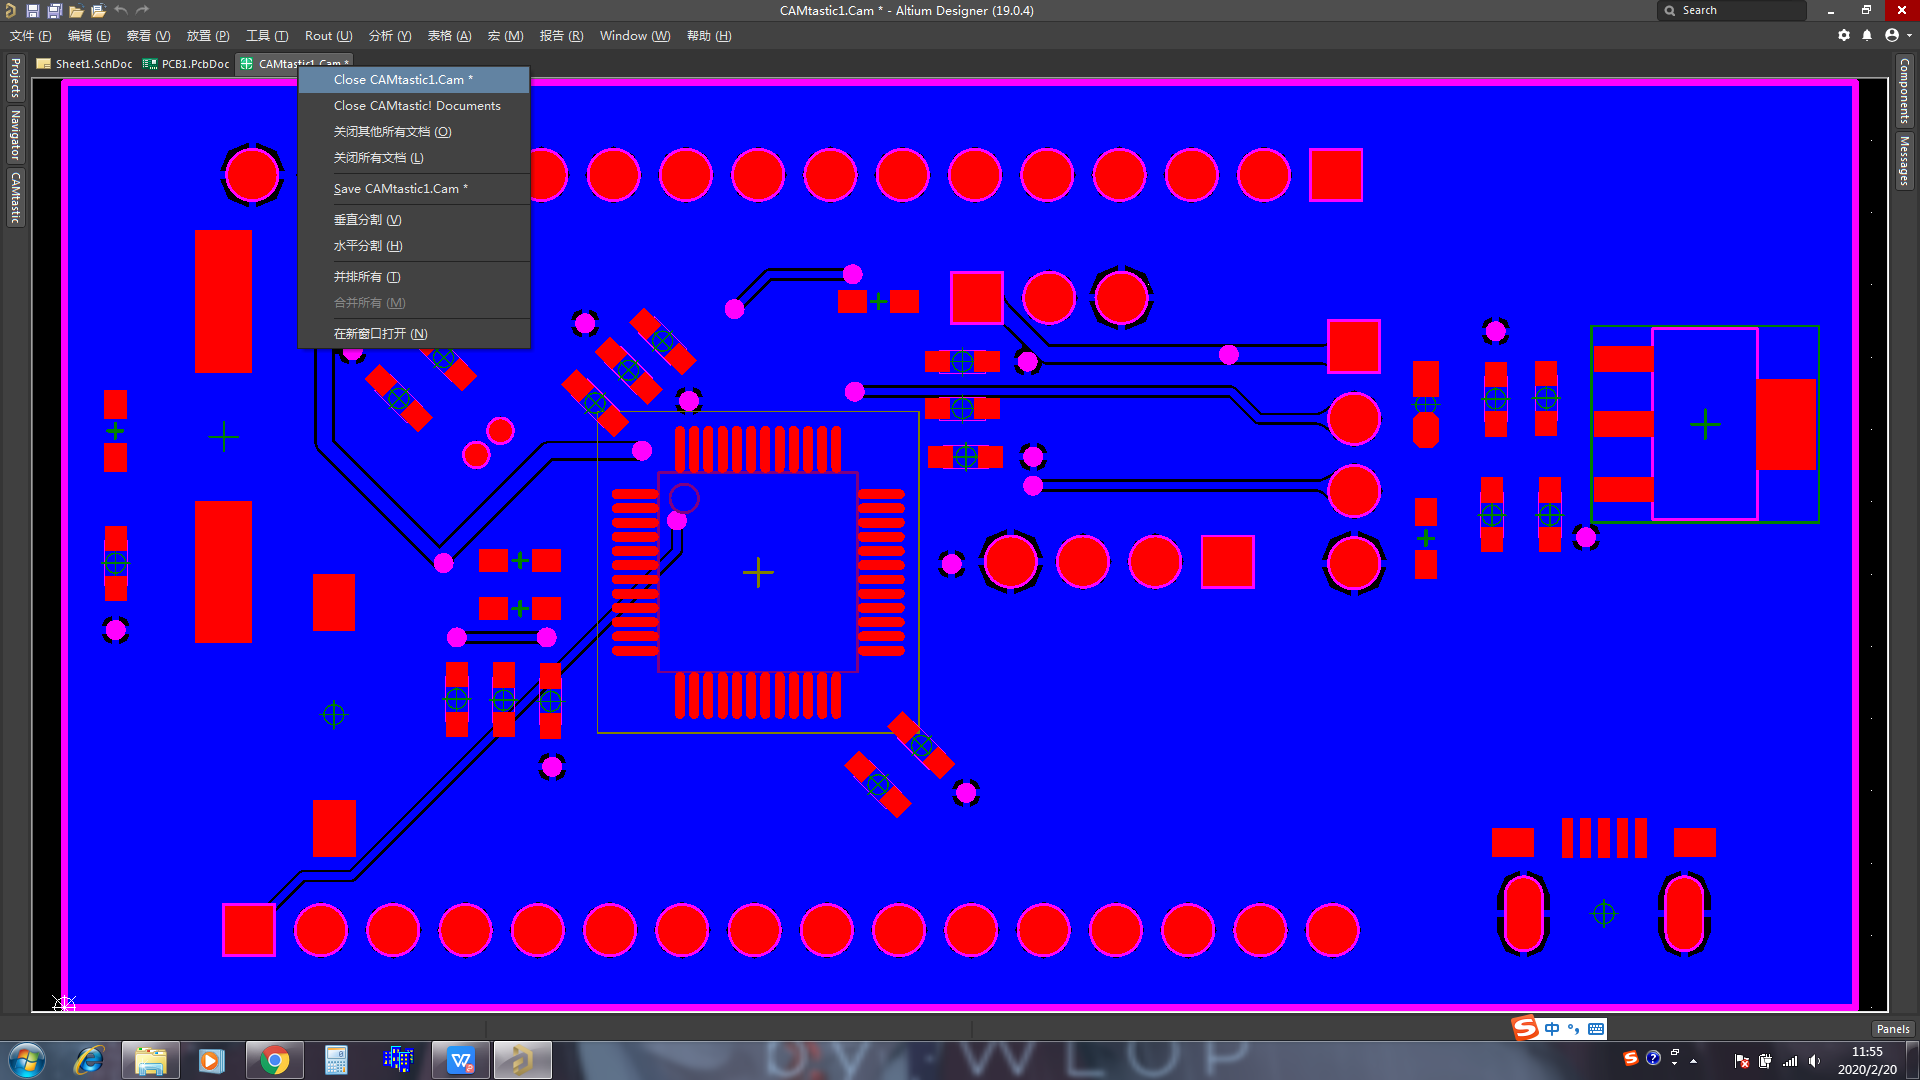Click the Open document folder icon
The width and height of the screenshot is (1920, 1080).
click(x=76, y=10)
